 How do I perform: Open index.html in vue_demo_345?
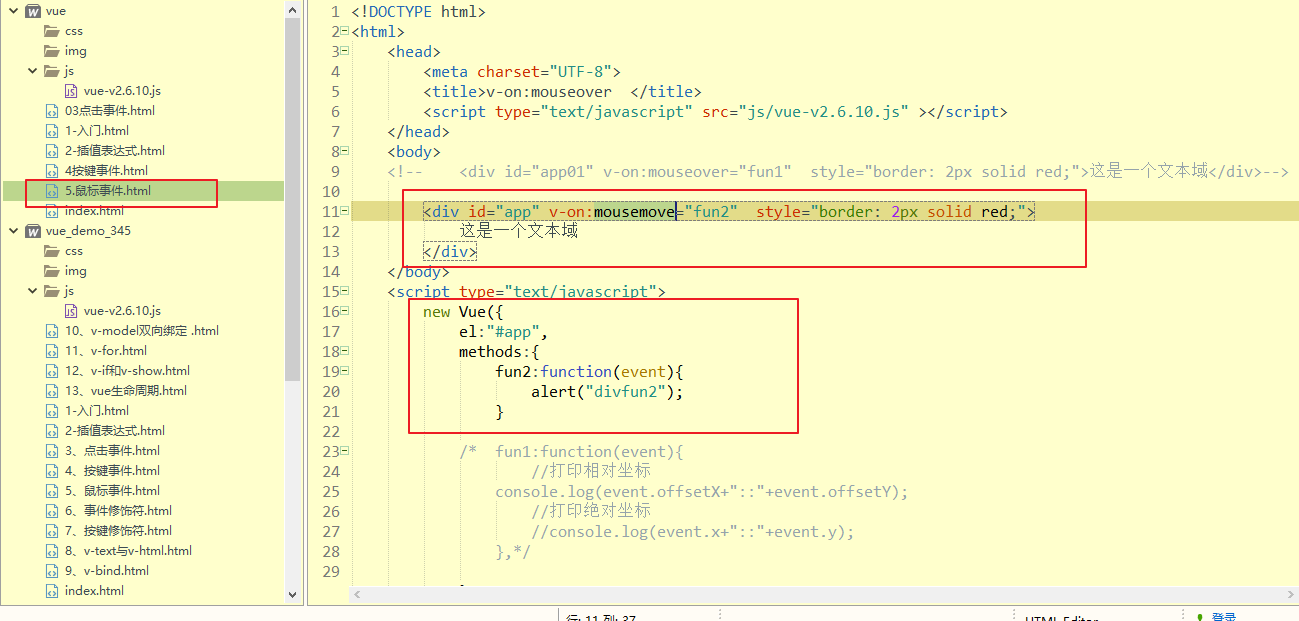[94, 591]
